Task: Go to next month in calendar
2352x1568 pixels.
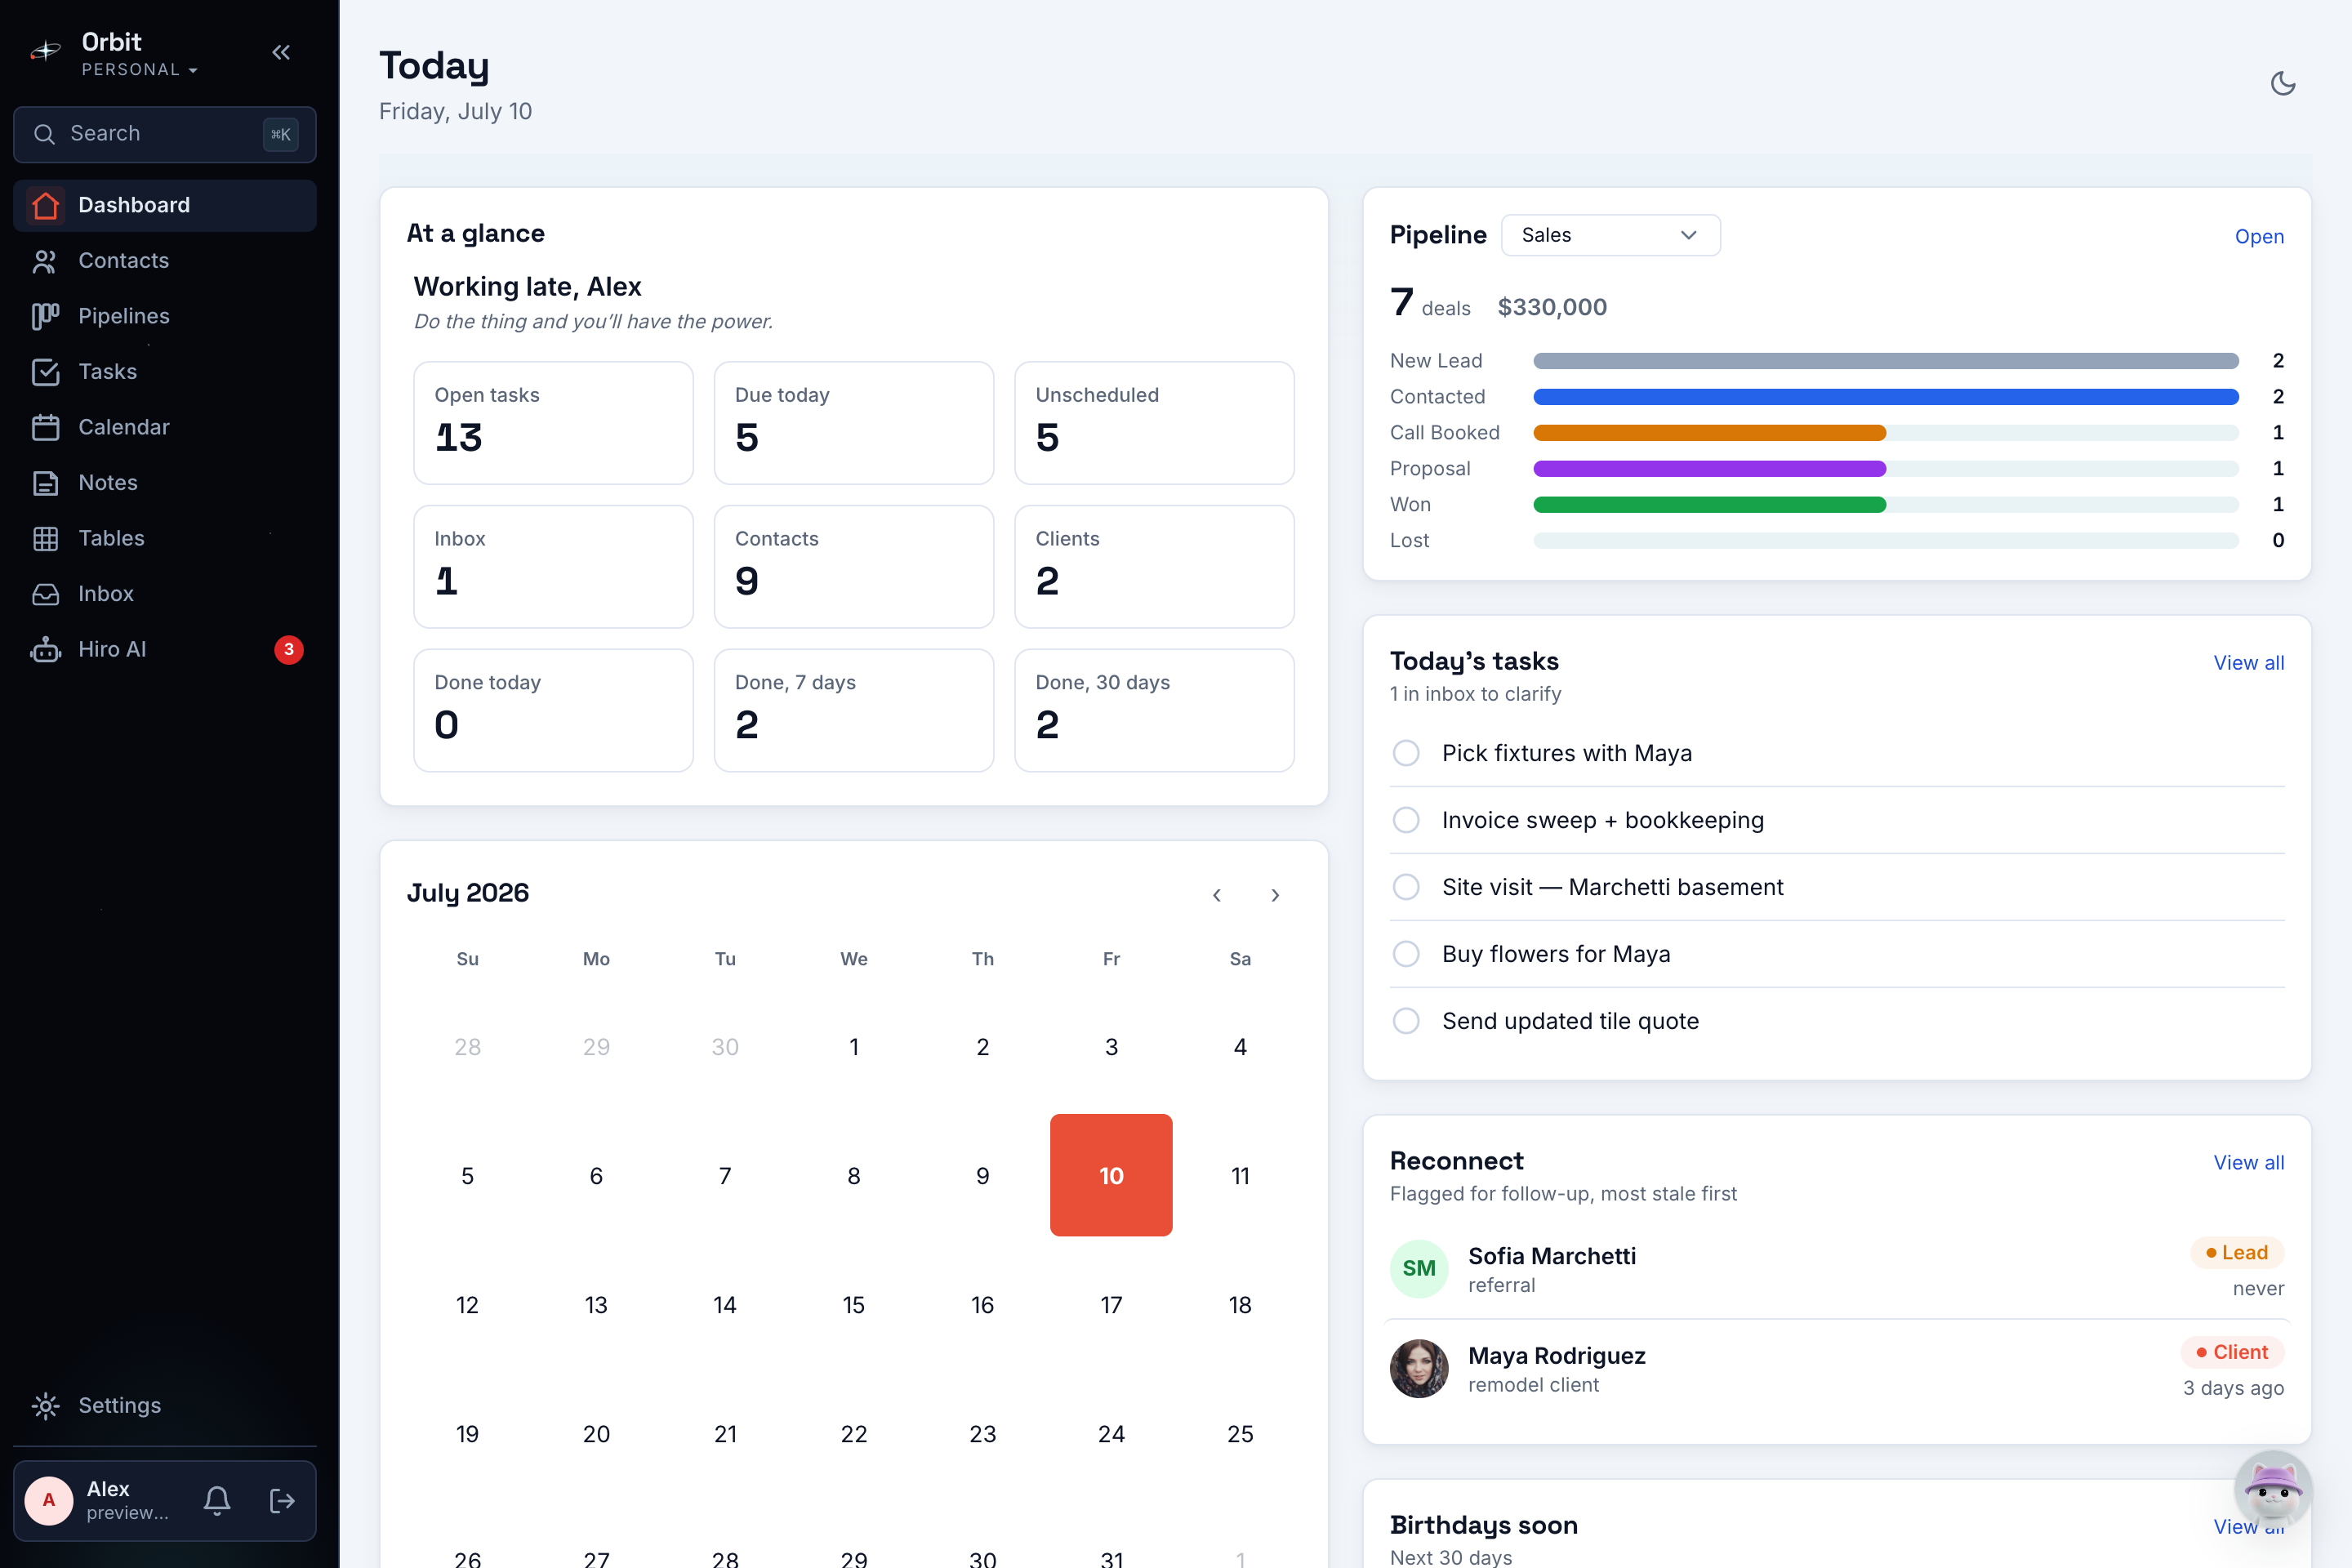Action: 1275,895
